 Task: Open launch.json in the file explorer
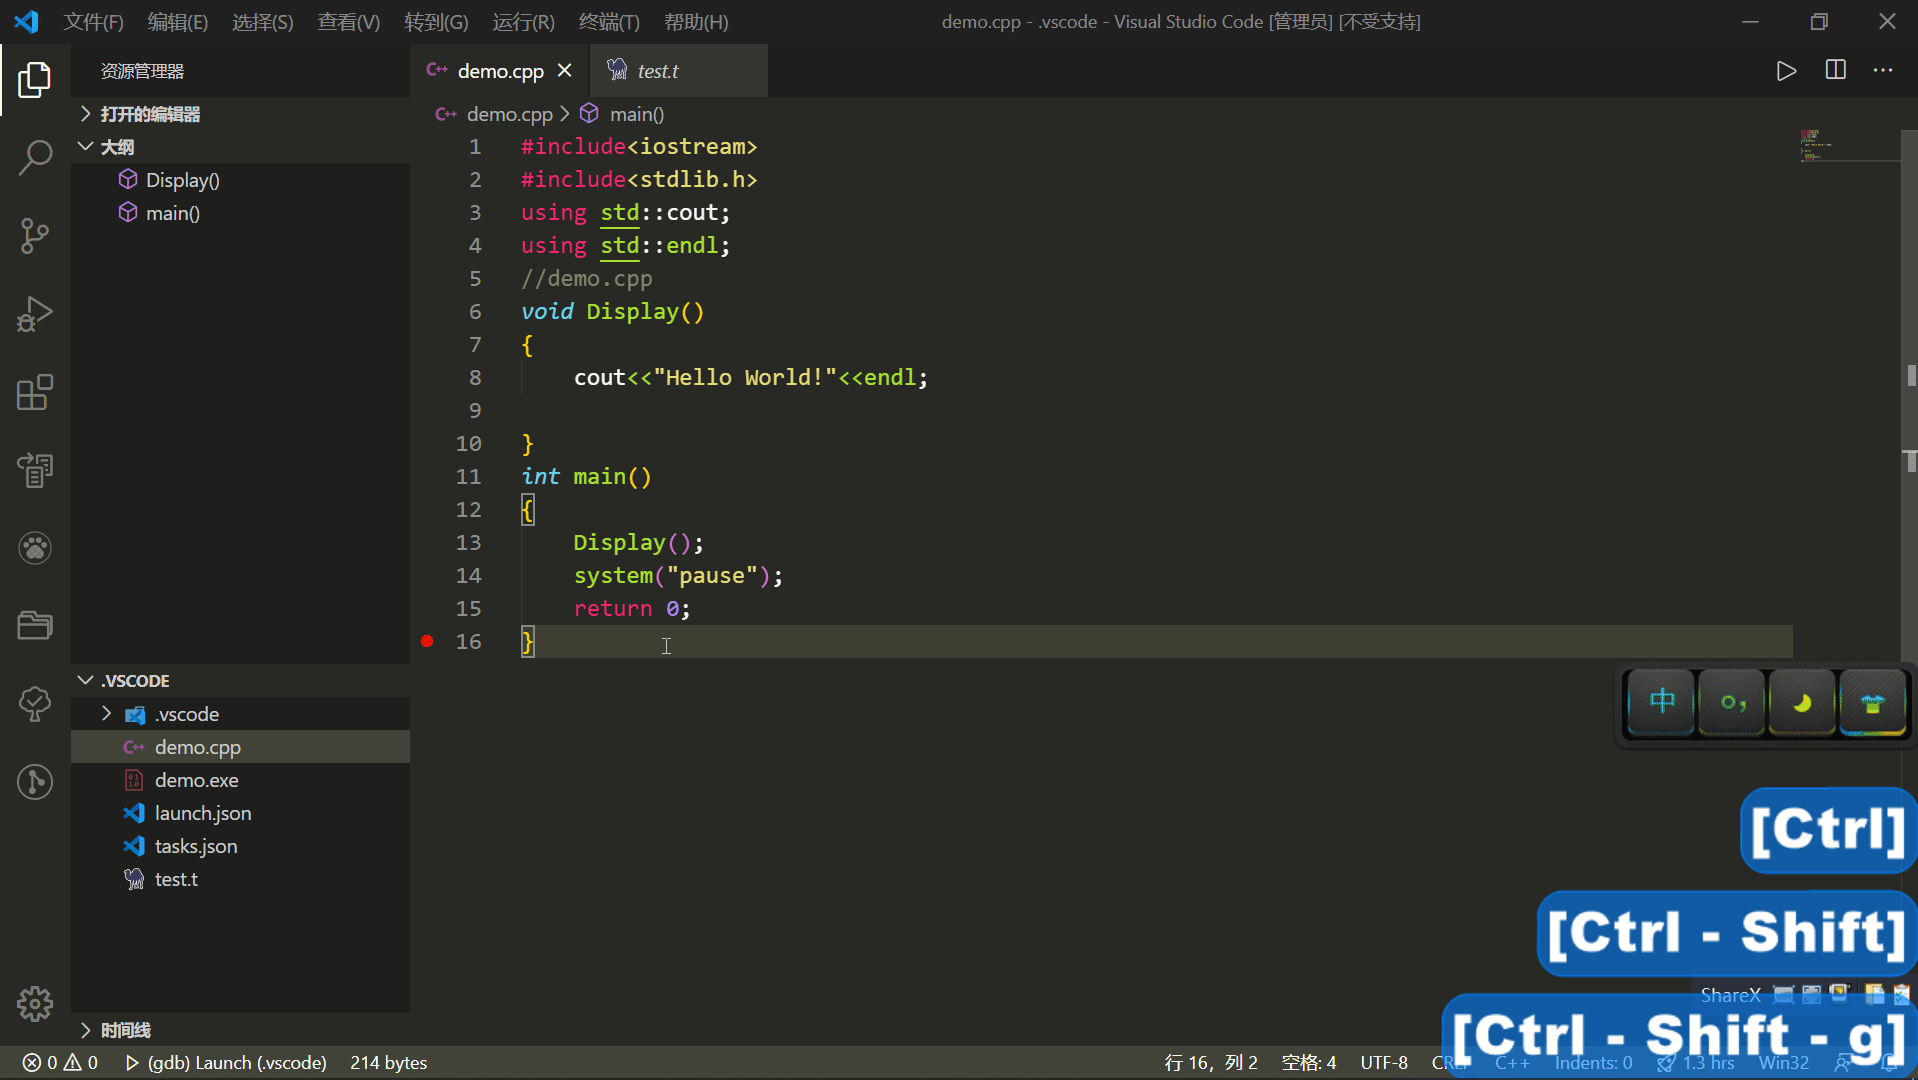pyautogui.click(x=240, y=813)
